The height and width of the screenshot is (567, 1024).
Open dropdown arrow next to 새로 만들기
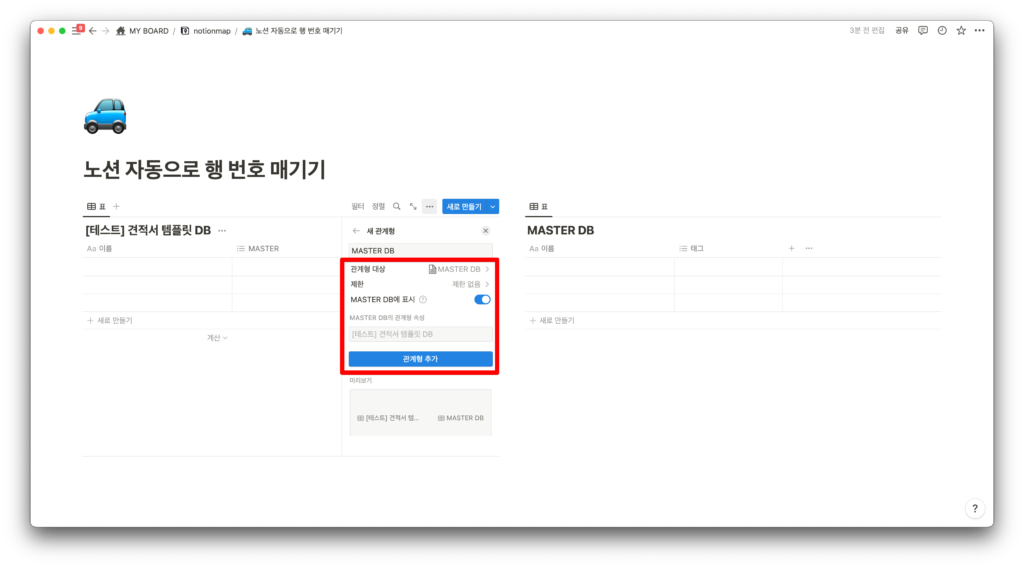click(493, 207)
